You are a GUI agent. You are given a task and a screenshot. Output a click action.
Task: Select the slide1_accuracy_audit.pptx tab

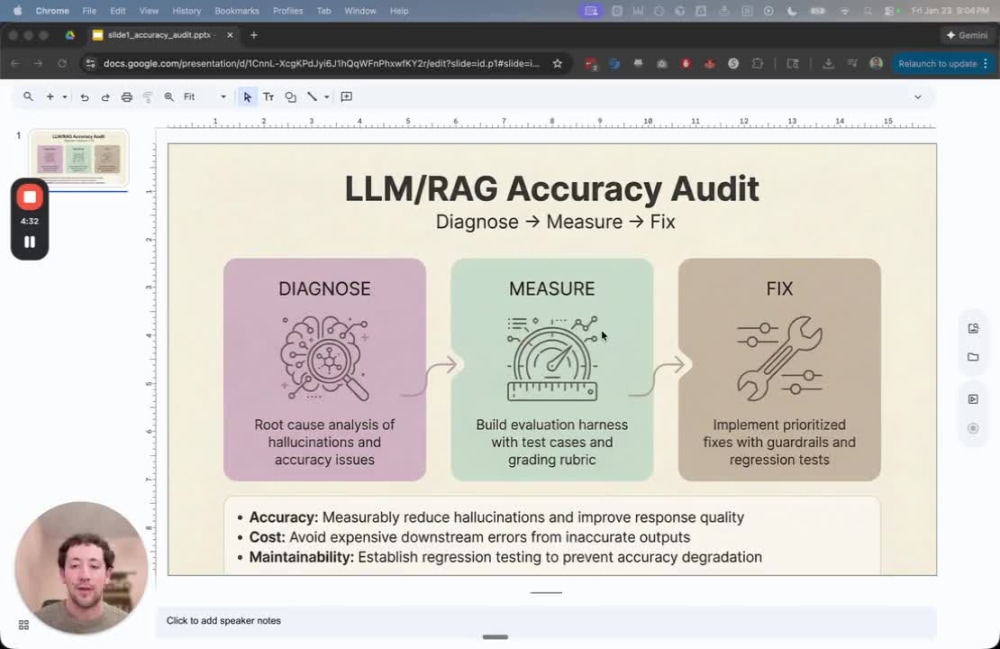pyautogui.click(x=159, y=35)
